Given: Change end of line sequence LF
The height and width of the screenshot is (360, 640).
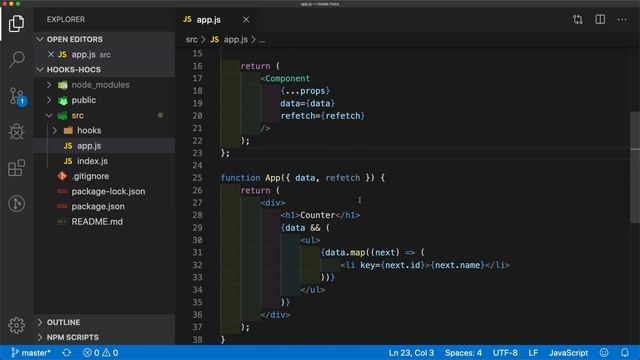Looking at the screenshot, I should tap(533, 353).
